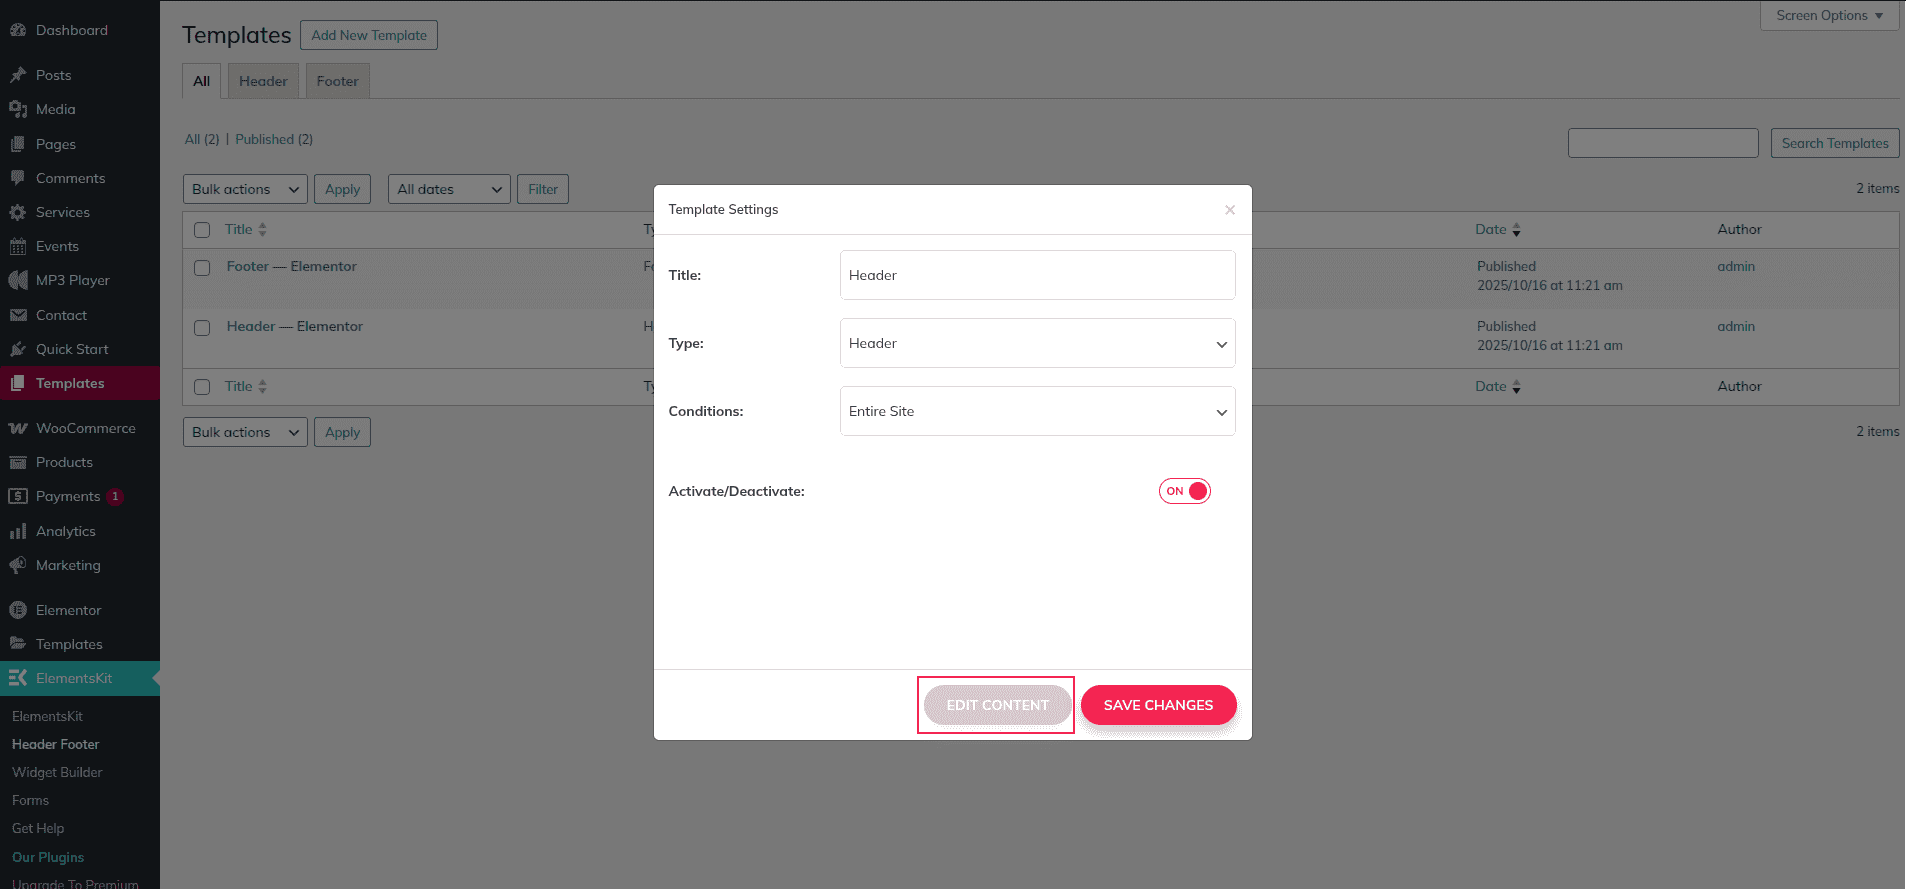Click the Analytics bar chart icon
The image size is (1906, 889).
(x=18, y=531)
